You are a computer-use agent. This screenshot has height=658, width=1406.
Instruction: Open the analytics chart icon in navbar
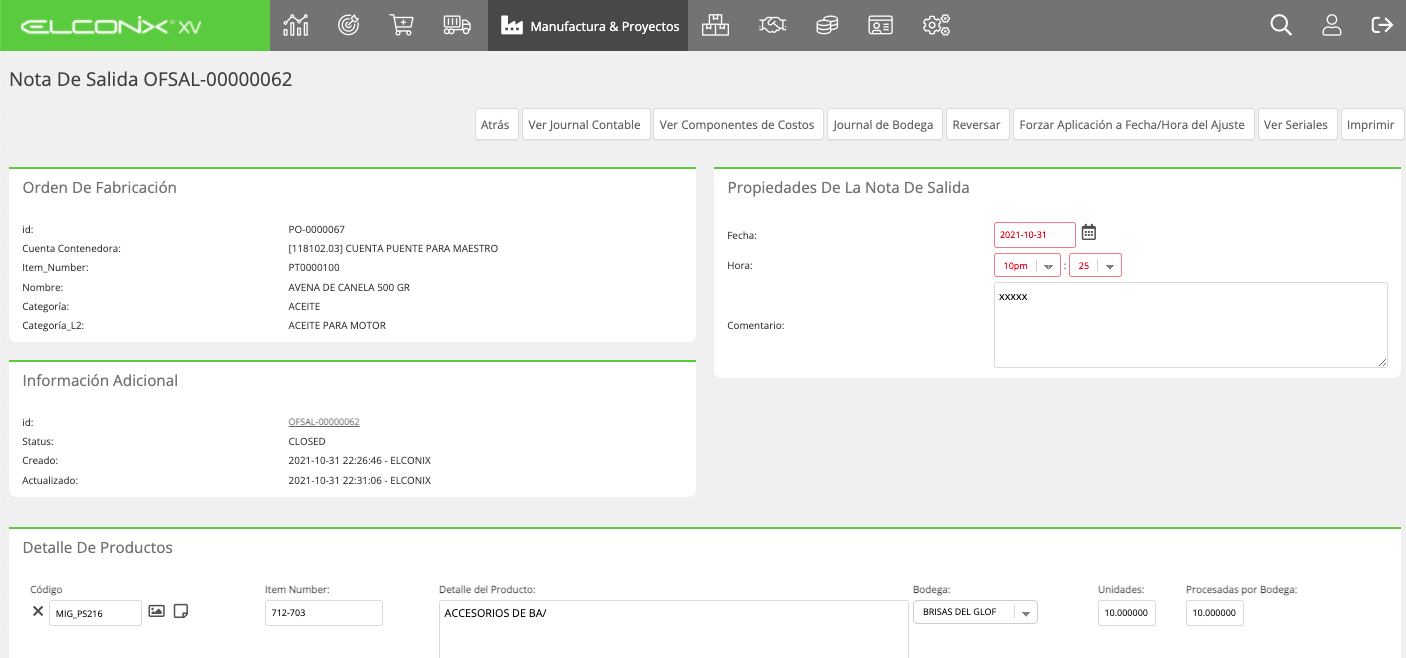pyautogui.click(x=296, y=25)
